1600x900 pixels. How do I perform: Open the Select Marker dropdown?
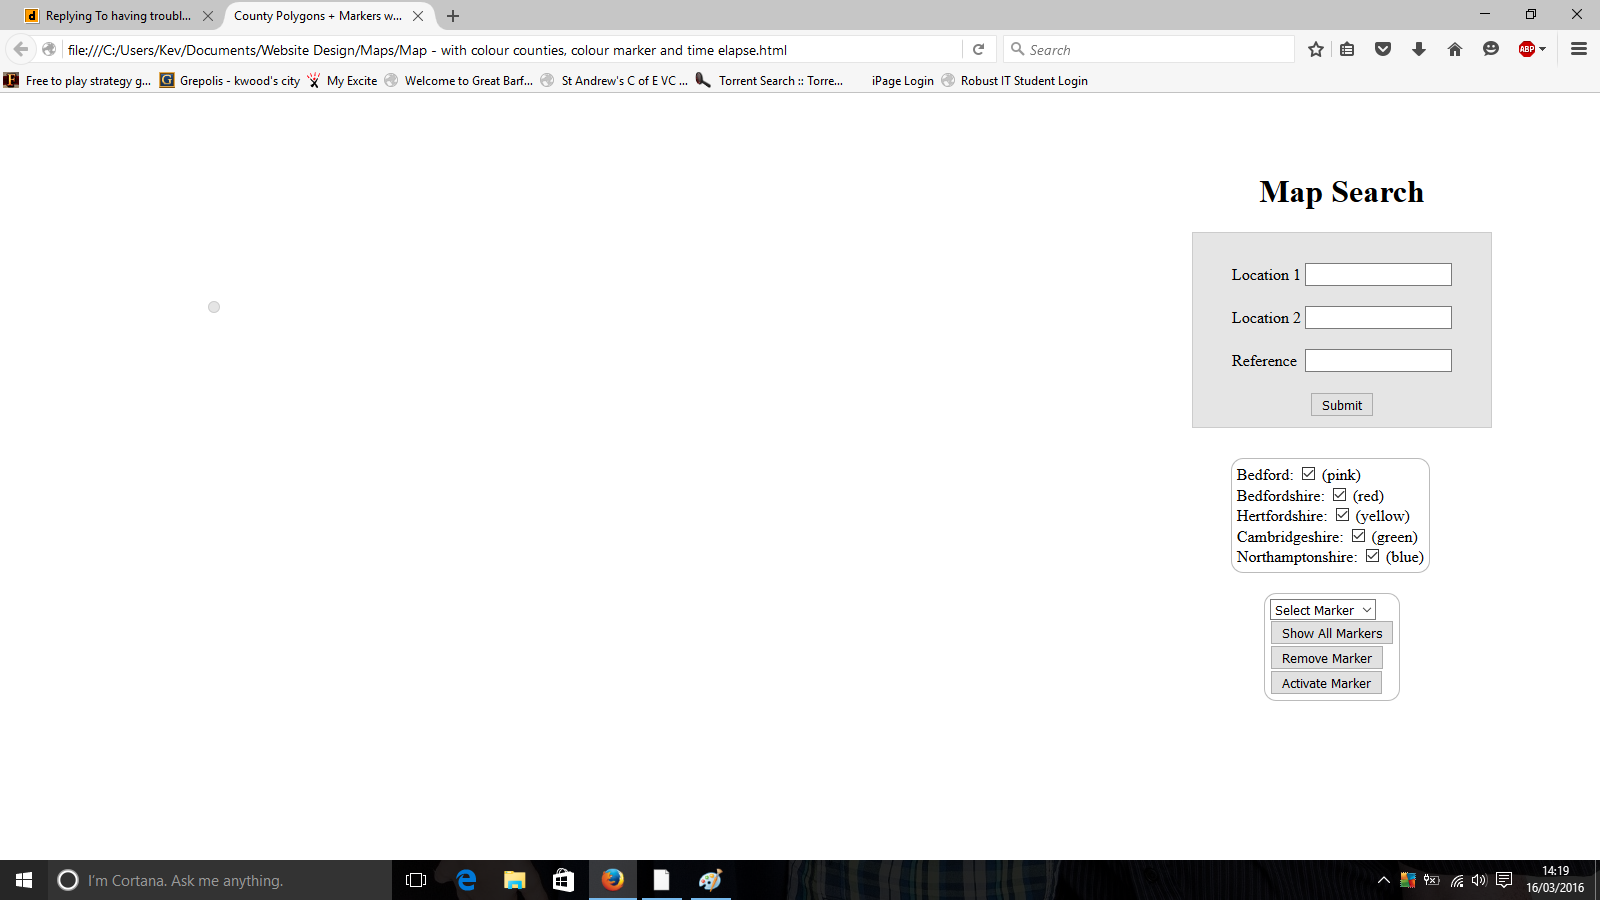point(1321,609)
